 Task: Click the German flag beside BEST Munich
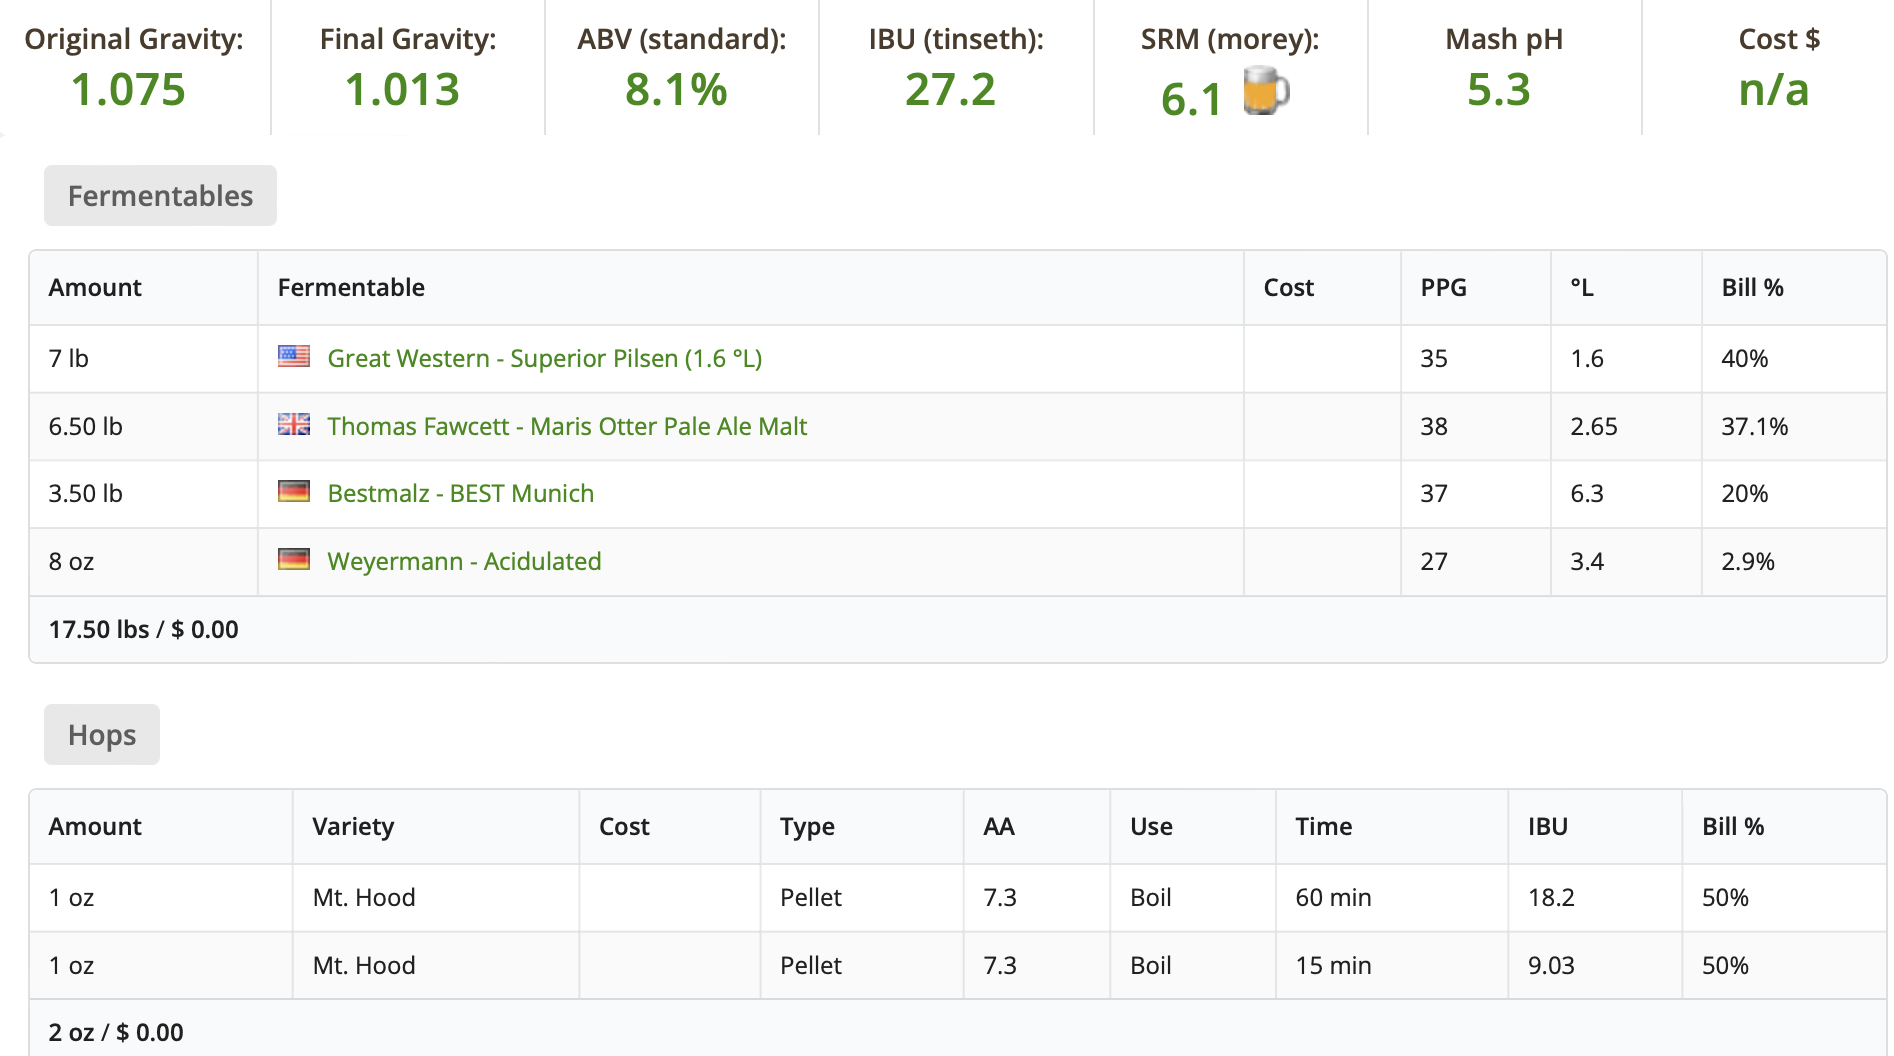(x=294, y=491)
